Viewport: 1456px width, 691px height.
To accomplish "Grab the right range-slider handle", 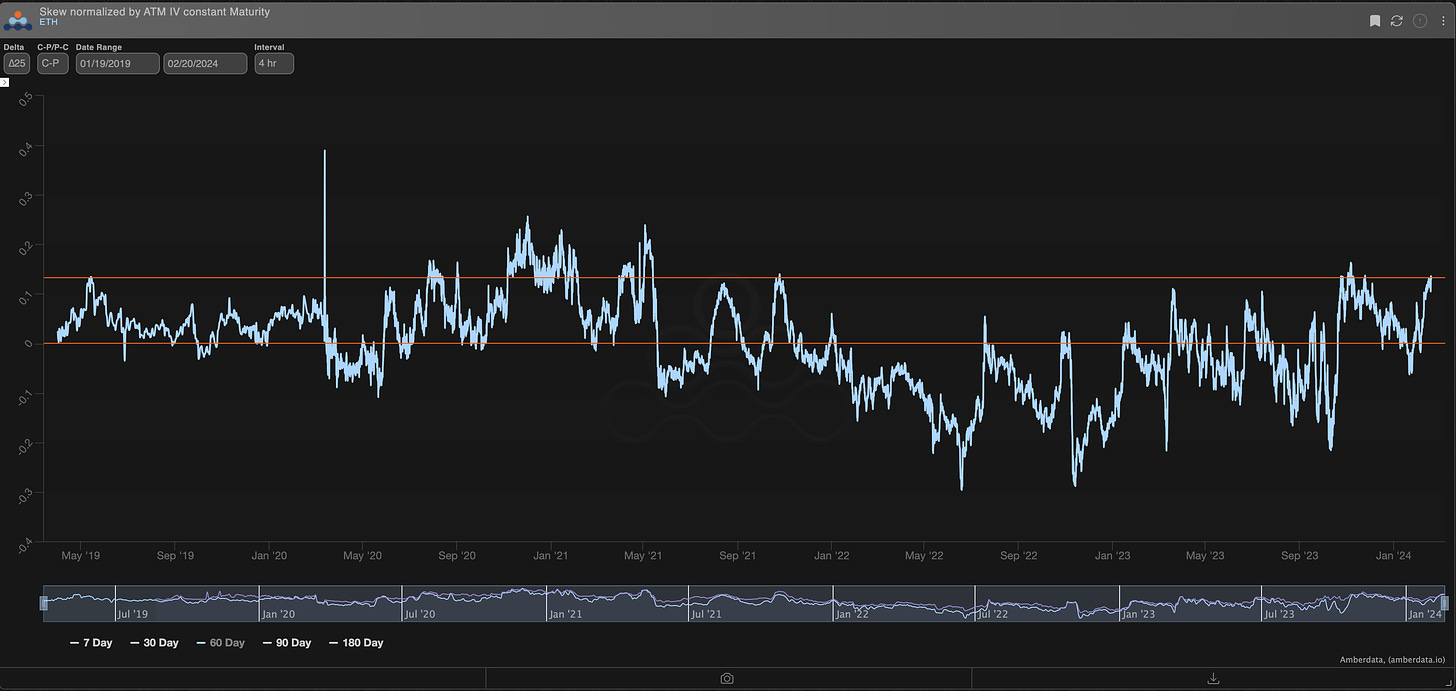I will [1444, 603].
